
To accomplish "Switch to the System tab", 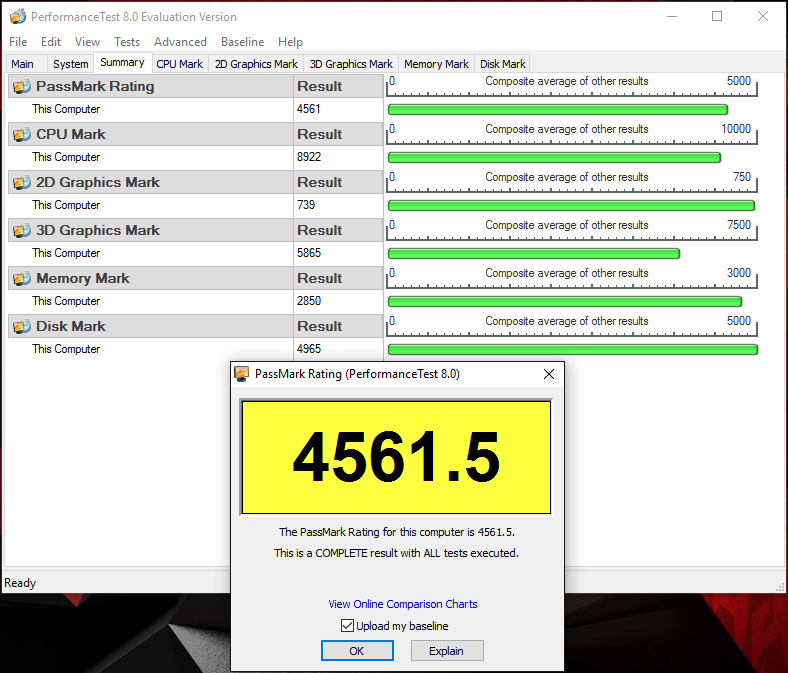I will (x=70, y=64).
